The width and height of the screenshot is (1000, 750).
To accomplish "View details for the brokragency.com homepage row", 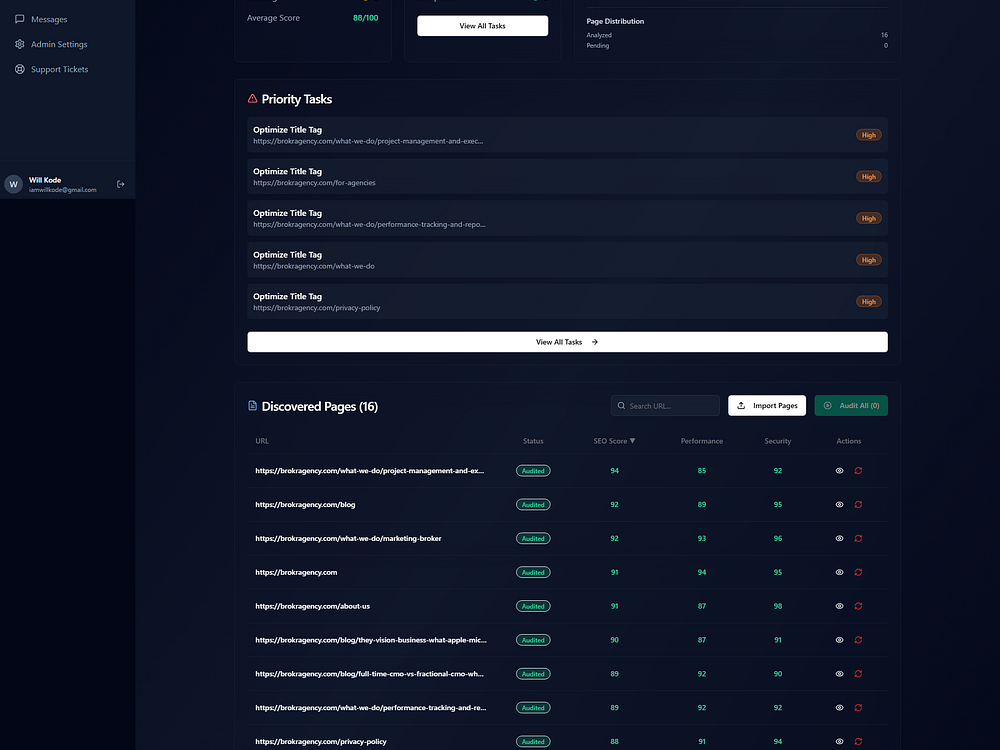I will (x=839, y=572).
